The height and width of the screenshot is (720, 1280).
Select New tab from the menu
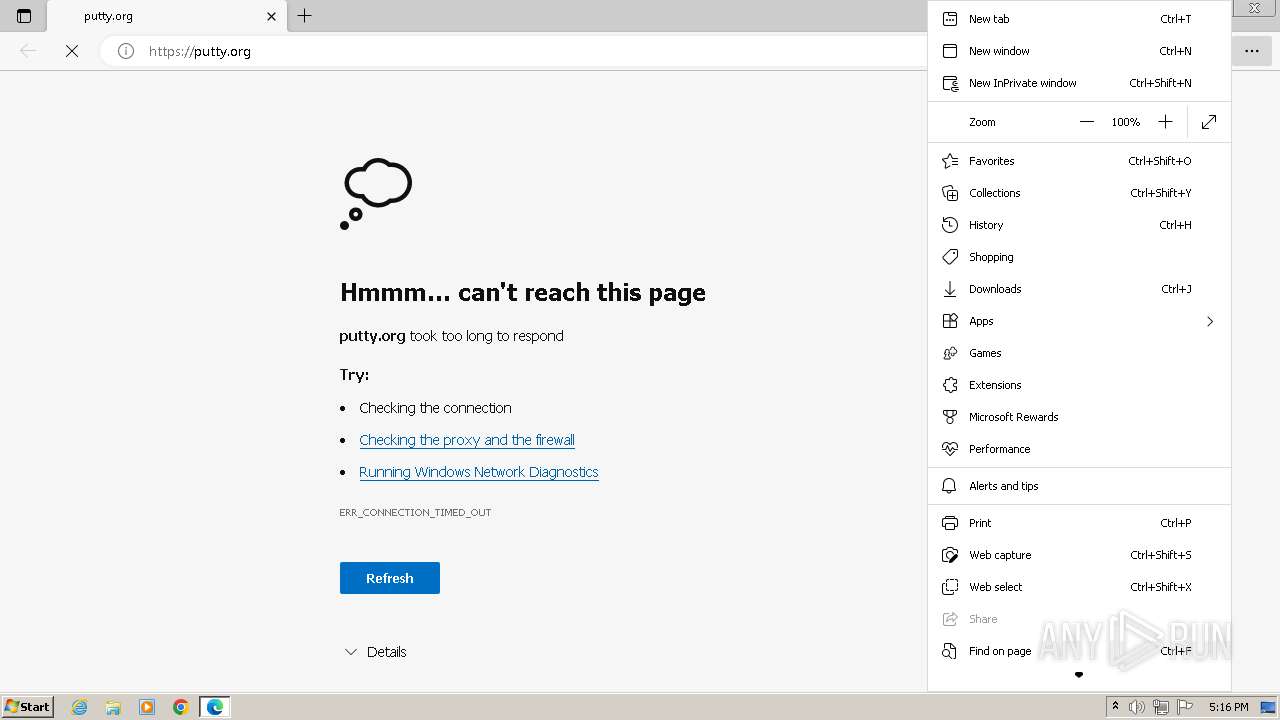point(1079,19)
